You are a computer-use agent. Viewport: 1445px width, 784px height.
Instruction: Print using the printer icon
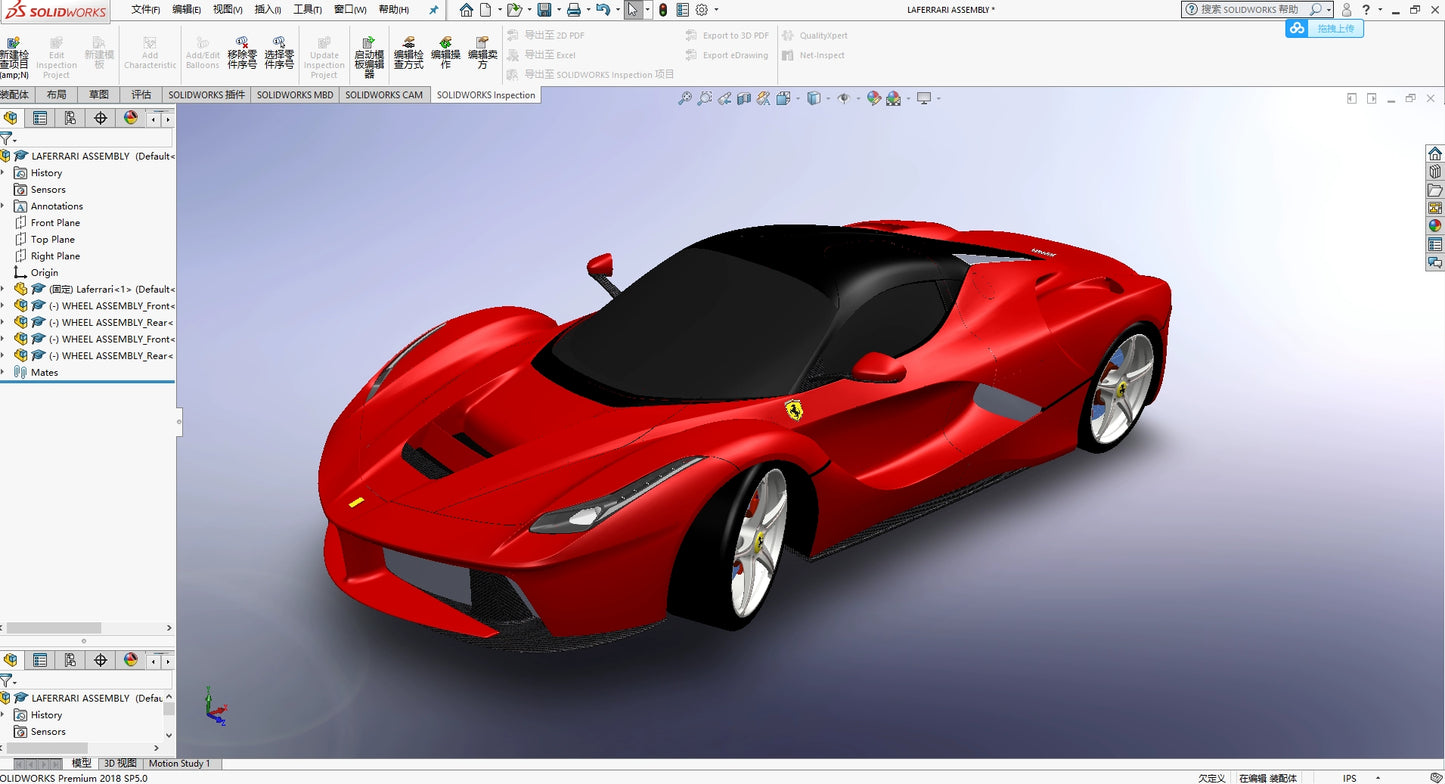tap(574, 10)
